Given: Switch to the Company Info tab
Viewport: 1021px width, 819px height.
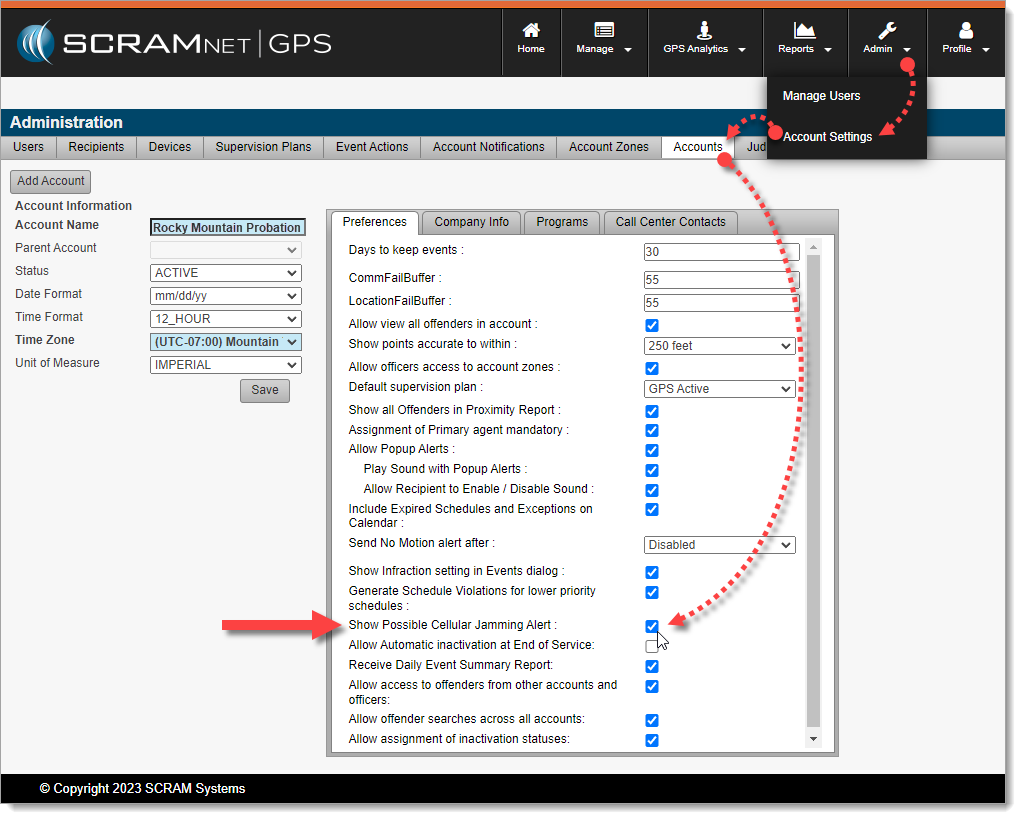Looking at the screenshot, I should point(472,222).
